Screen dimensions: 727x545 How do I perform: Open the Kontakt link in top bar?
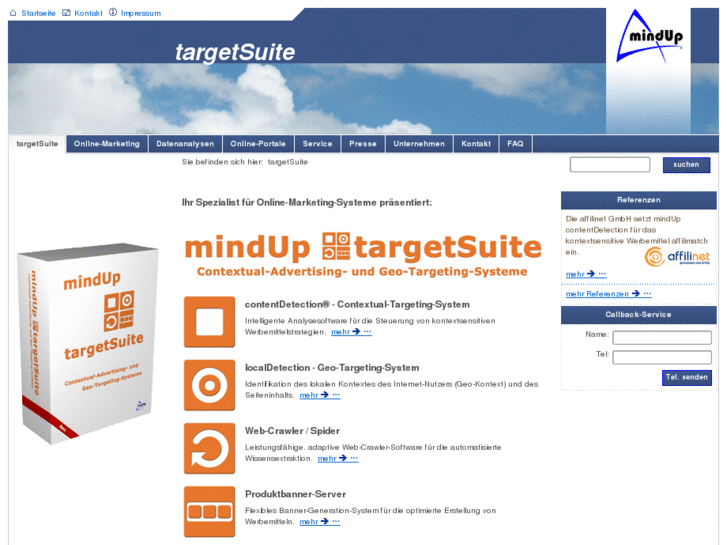tap(89, 13)
